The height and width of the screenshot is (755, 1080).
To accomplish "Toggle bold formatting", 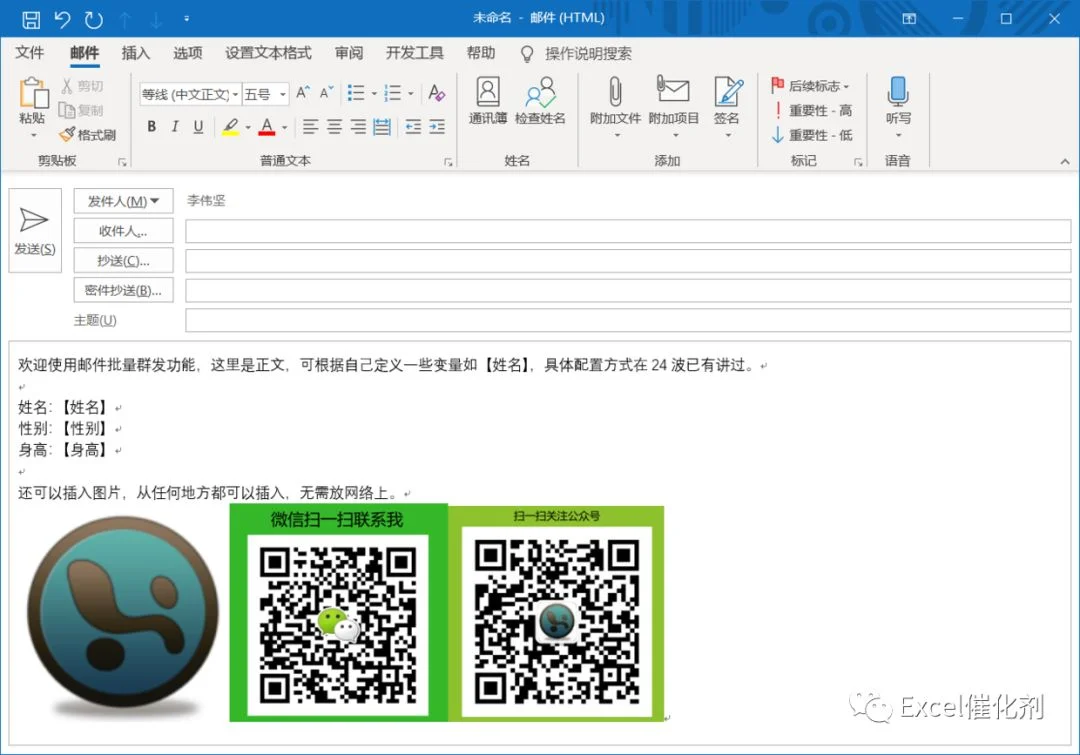I will 152,127.
